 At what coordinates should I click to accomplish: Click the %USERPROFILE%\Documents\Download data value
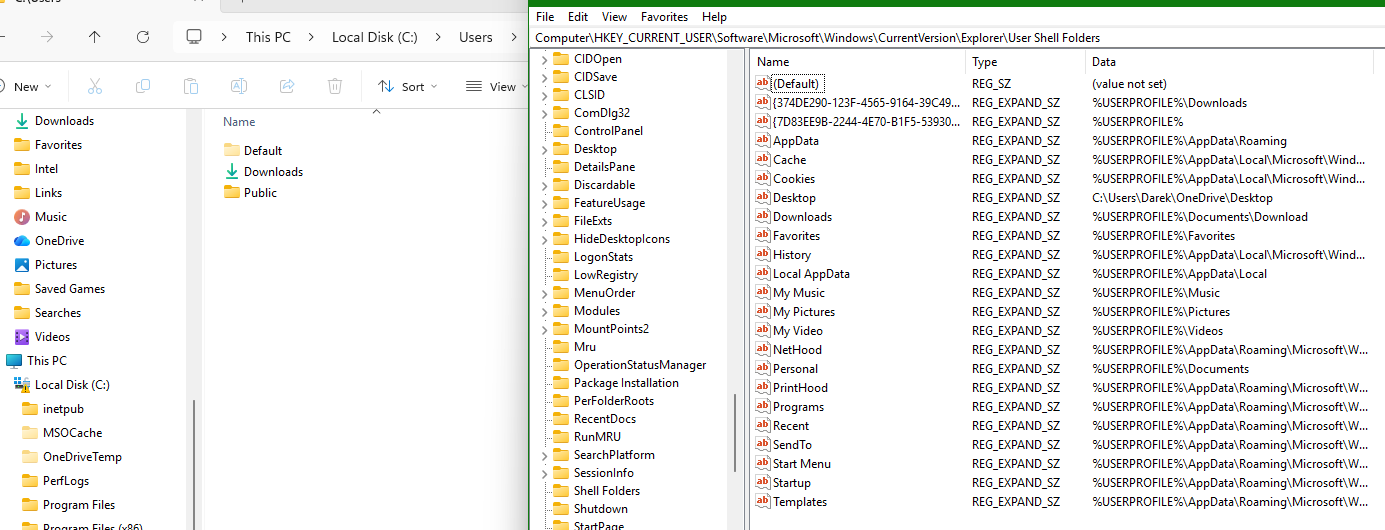[1200, 217]
